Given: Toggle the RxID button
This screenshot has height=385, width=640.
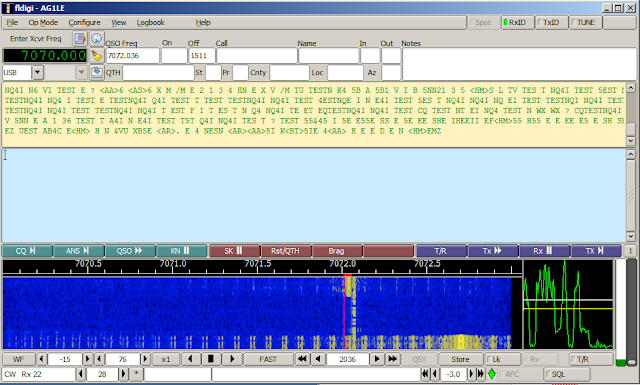Looking at the screenshot, I should pyautogui.click(x=518, y=22).
